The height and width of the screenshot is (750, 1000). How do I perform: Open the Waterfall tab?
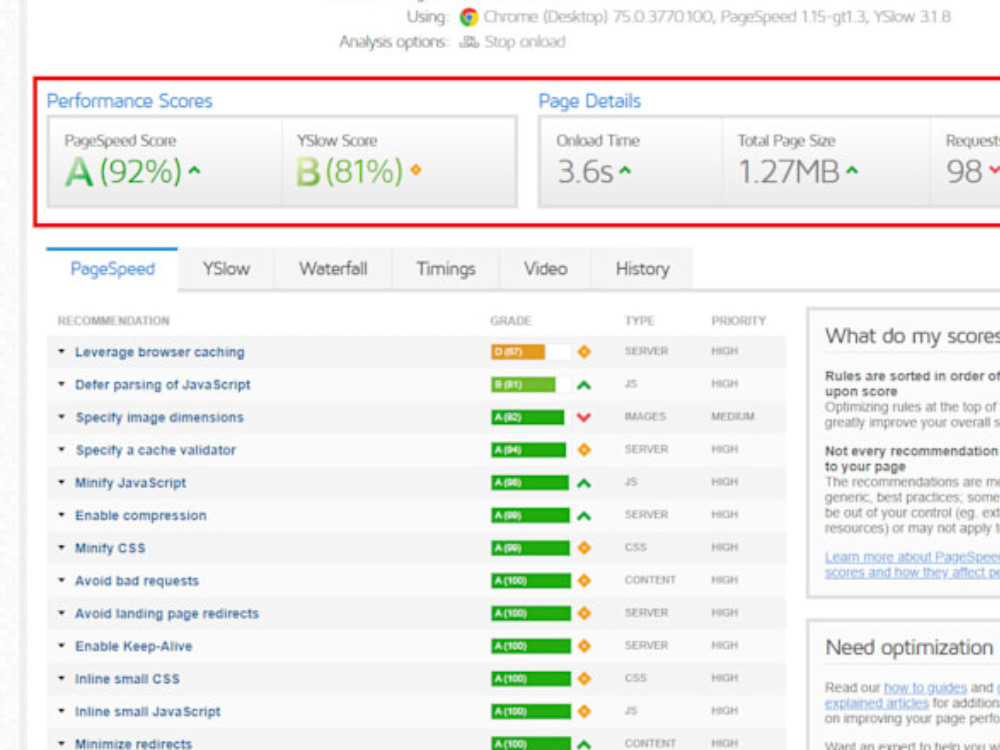[x=333, y=269]
